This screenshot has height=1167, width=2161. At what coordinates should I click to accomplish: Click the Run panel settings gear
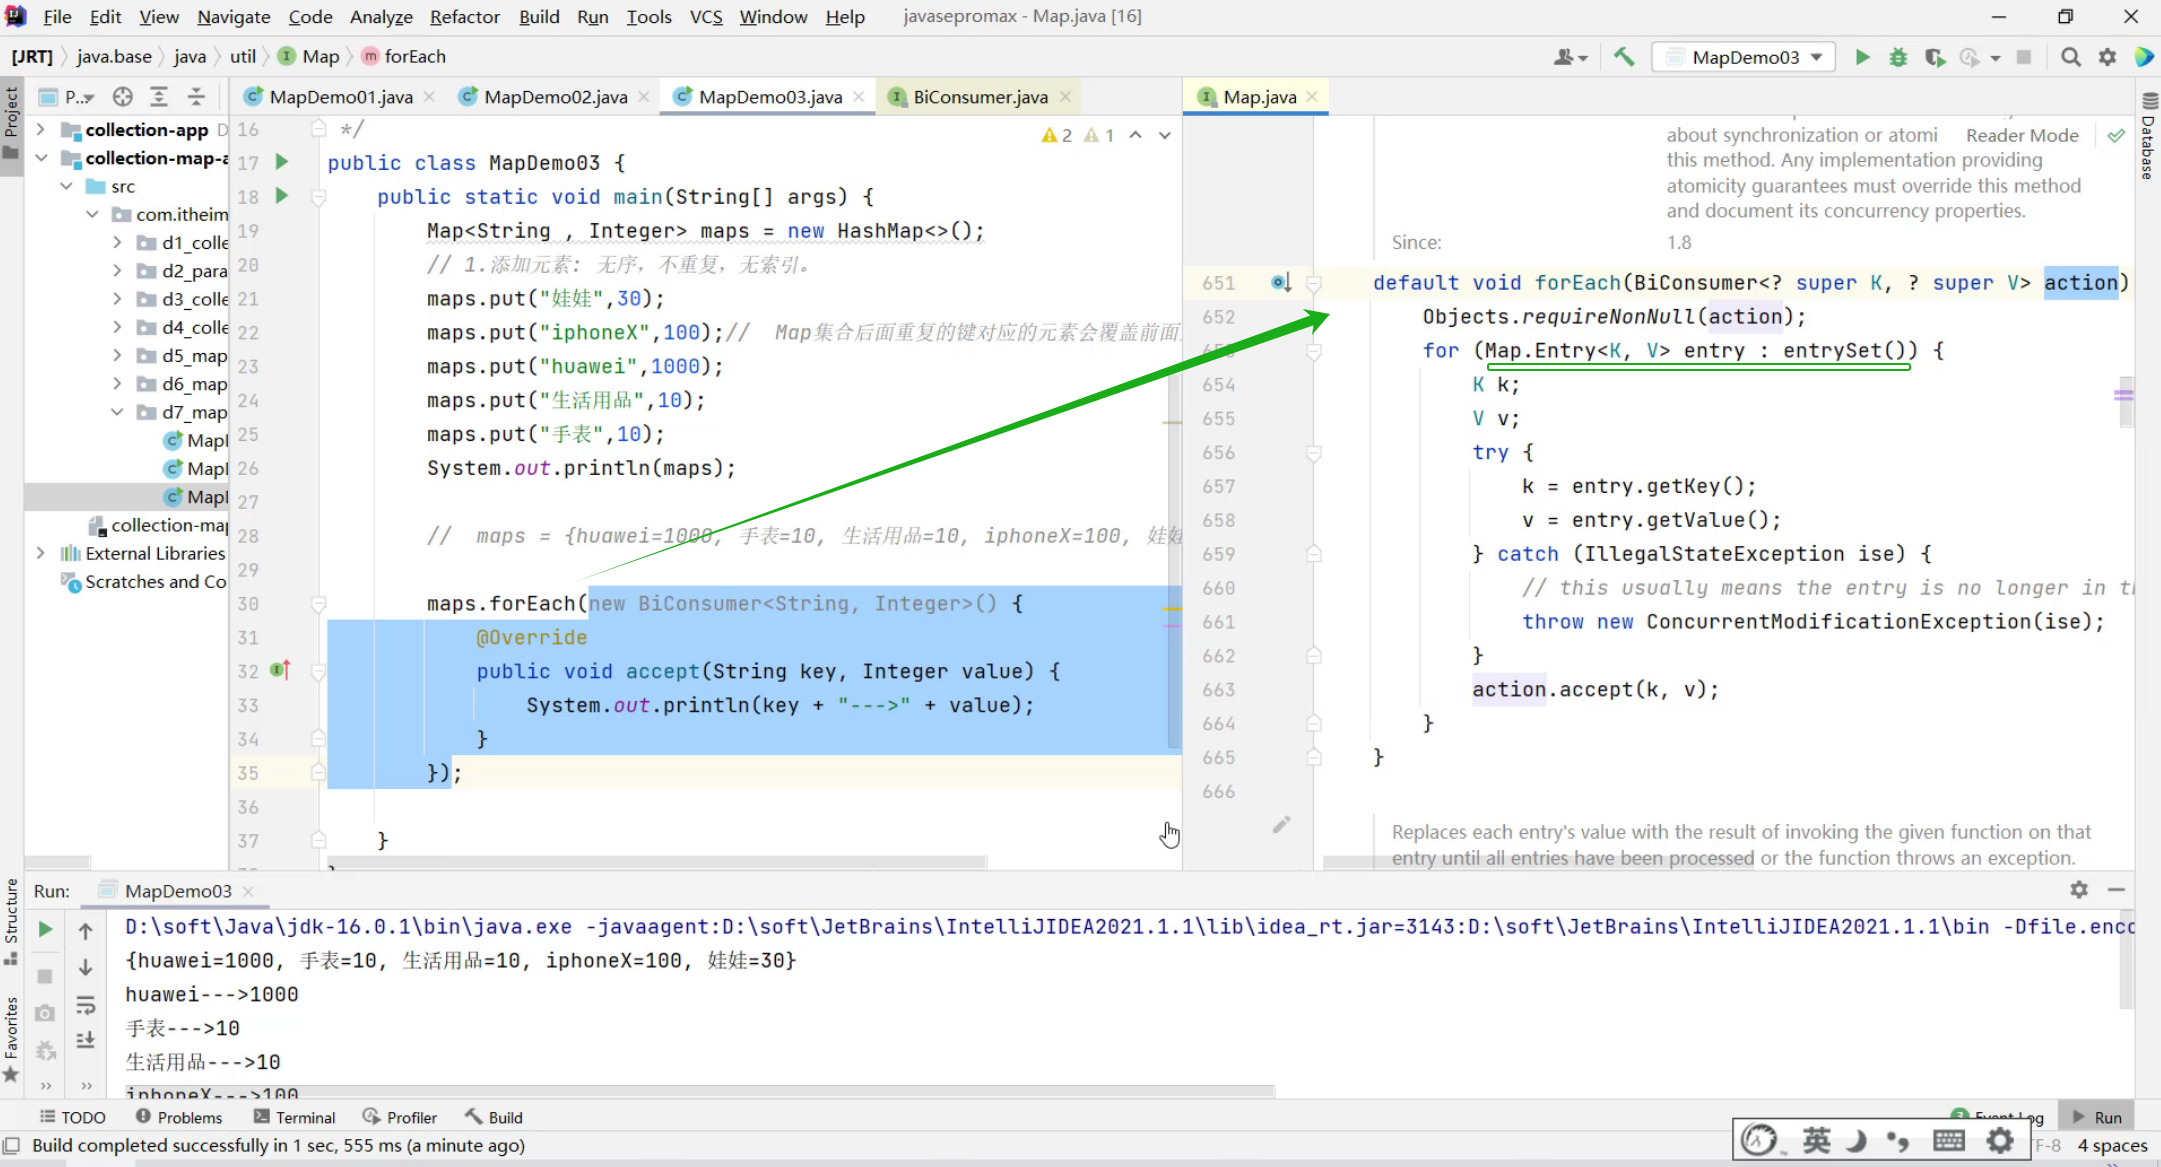(x=2079, y=889)
